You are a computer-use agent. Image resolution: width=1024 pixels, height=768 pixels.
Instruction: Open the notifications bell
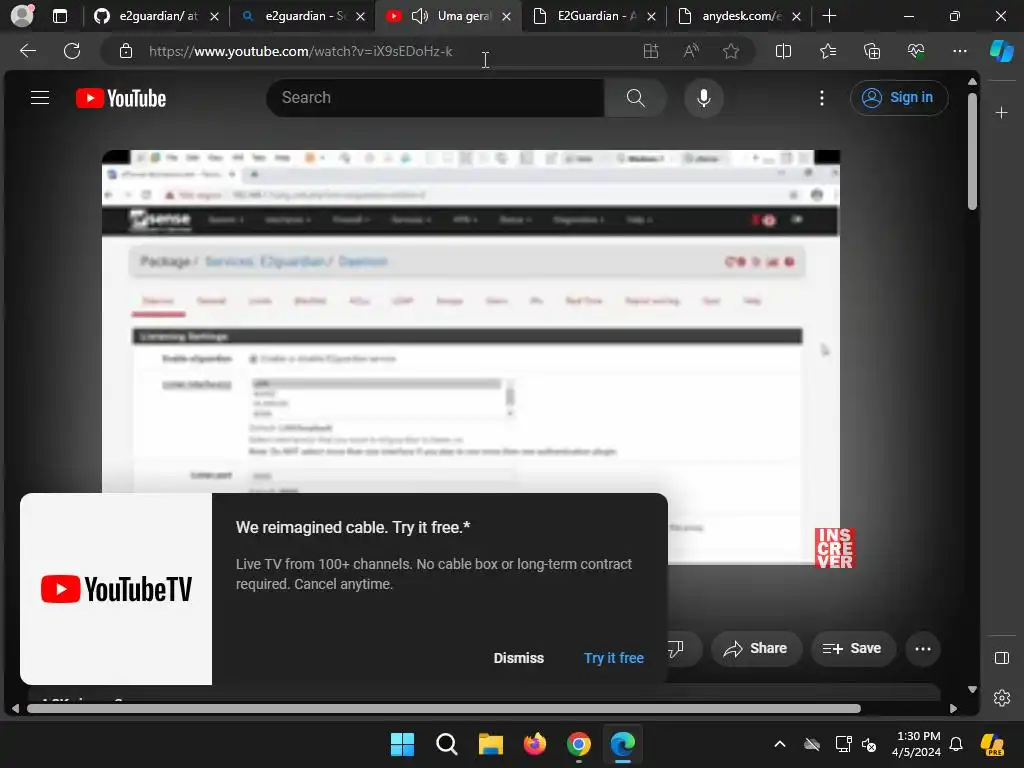(x=956, y=744)
